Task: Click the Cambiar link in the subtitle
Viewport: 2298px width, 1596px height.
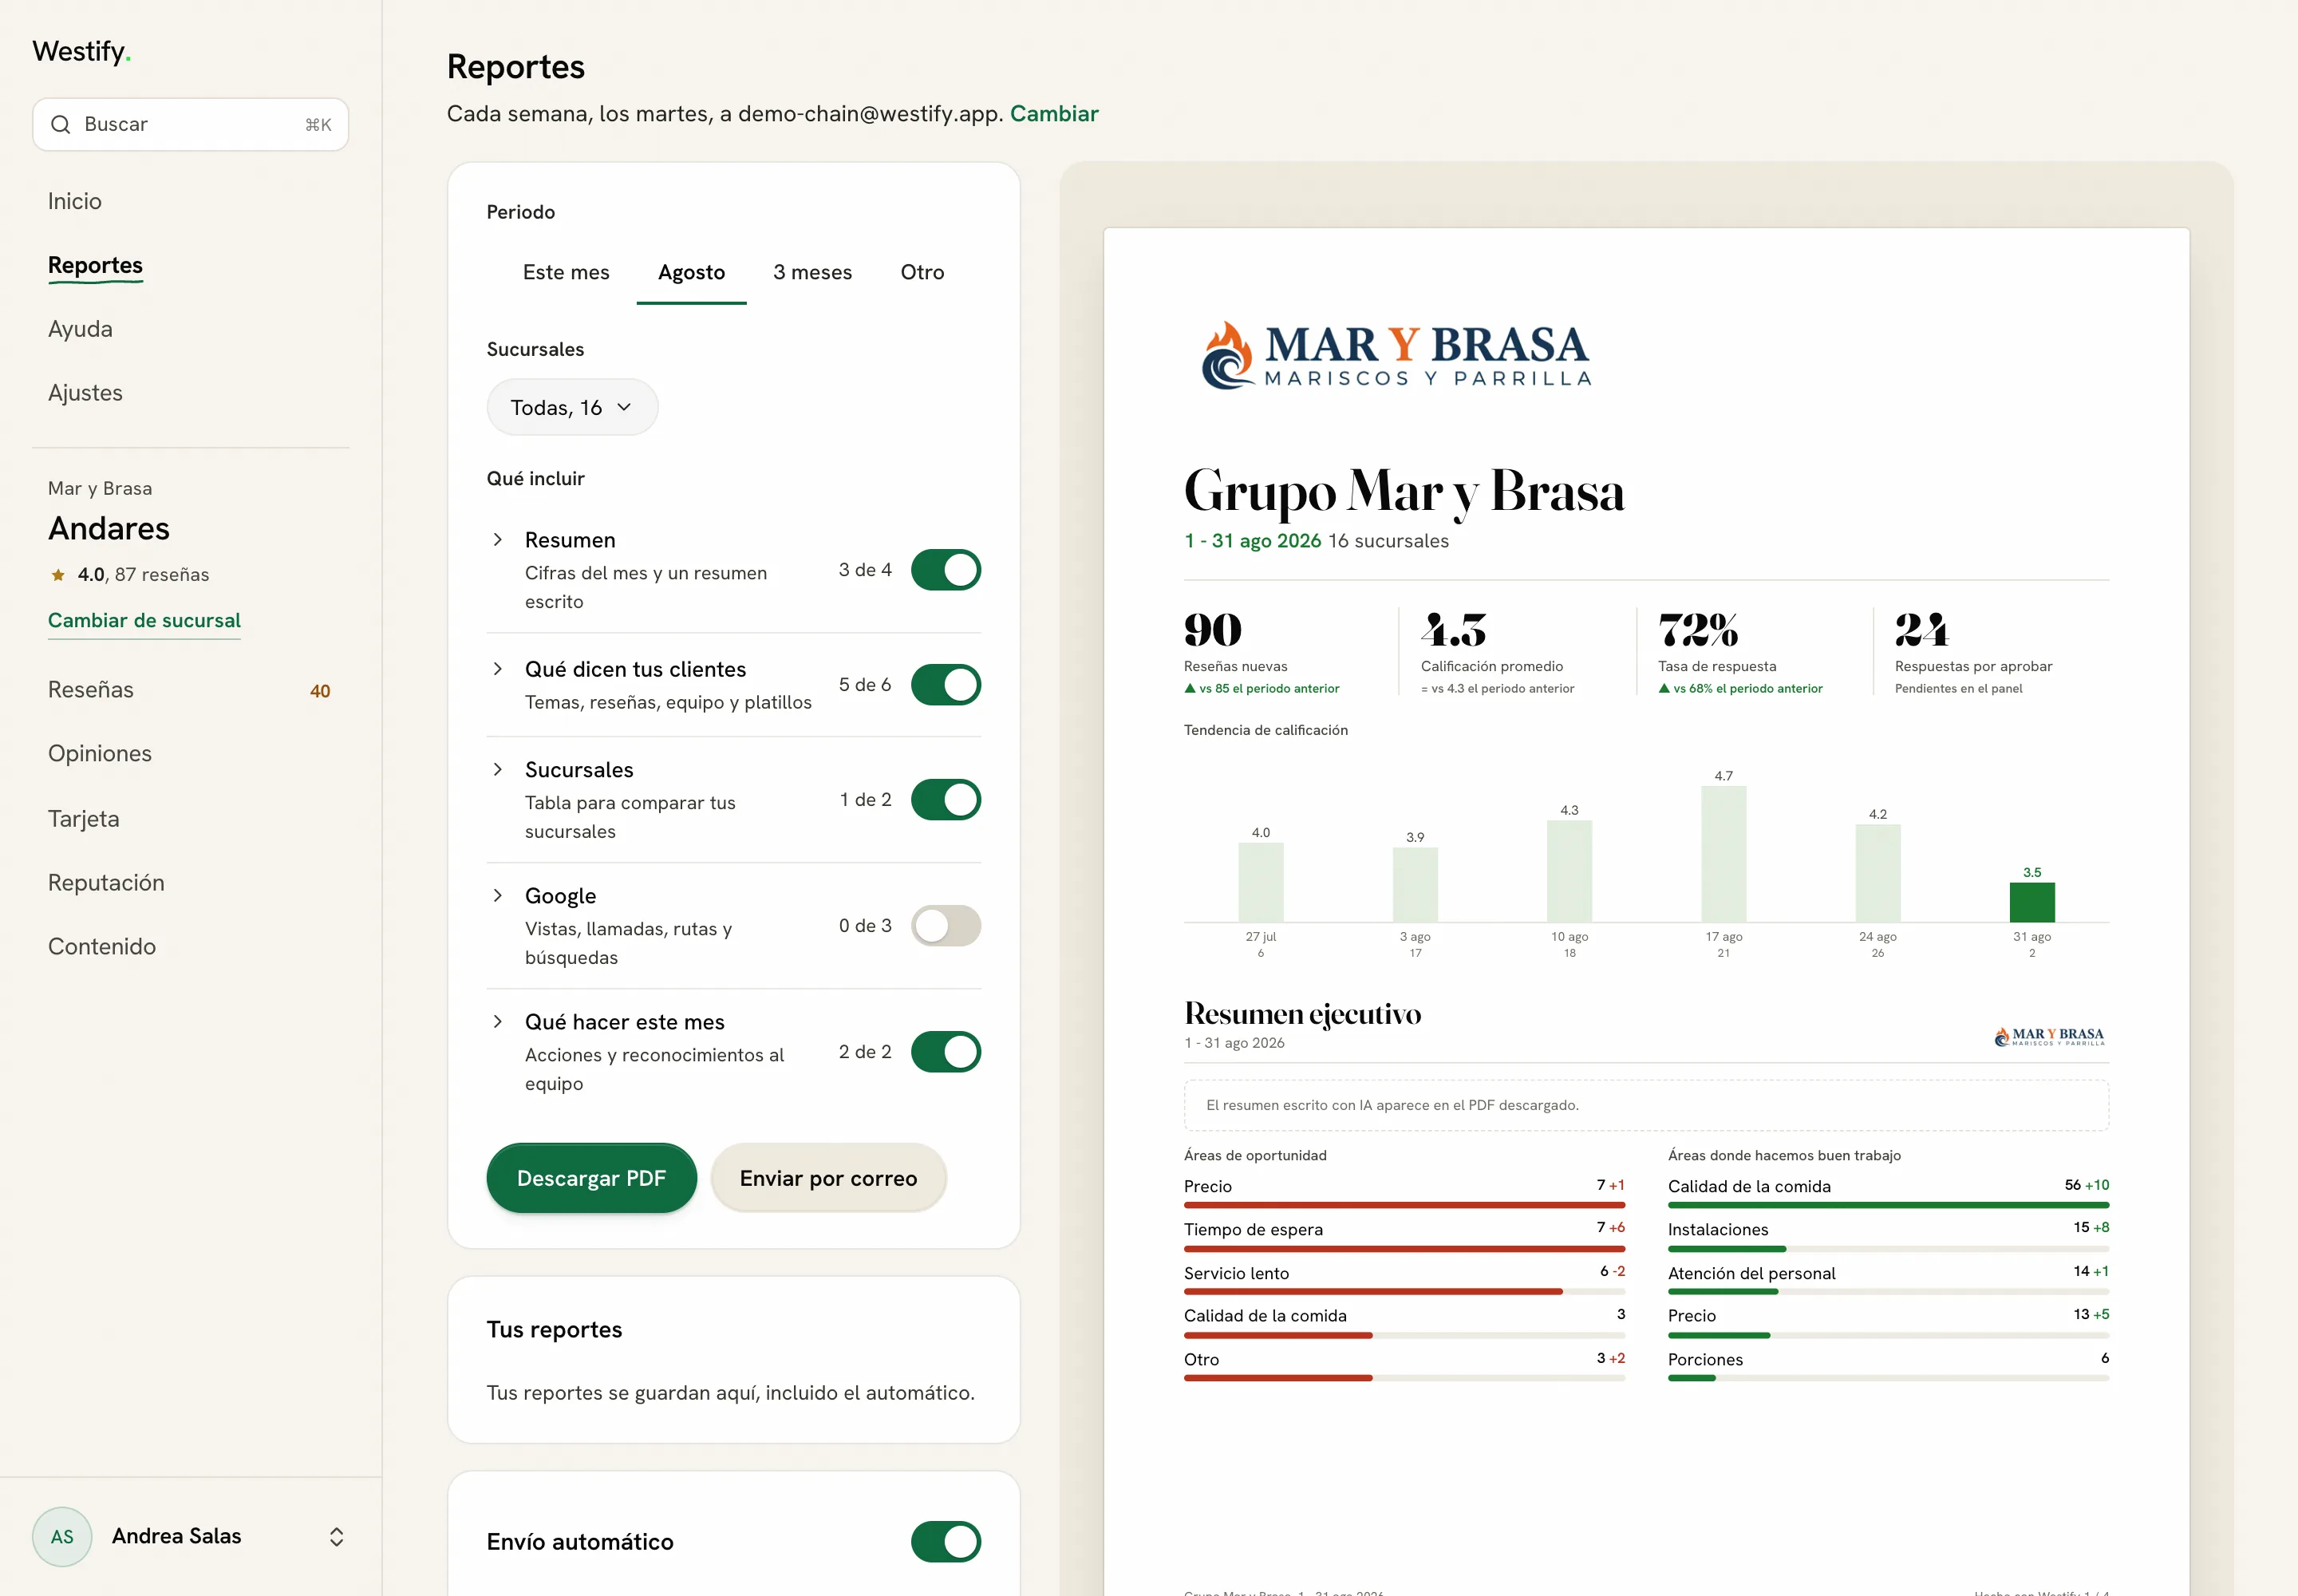Action: (x=1054, y=114)
